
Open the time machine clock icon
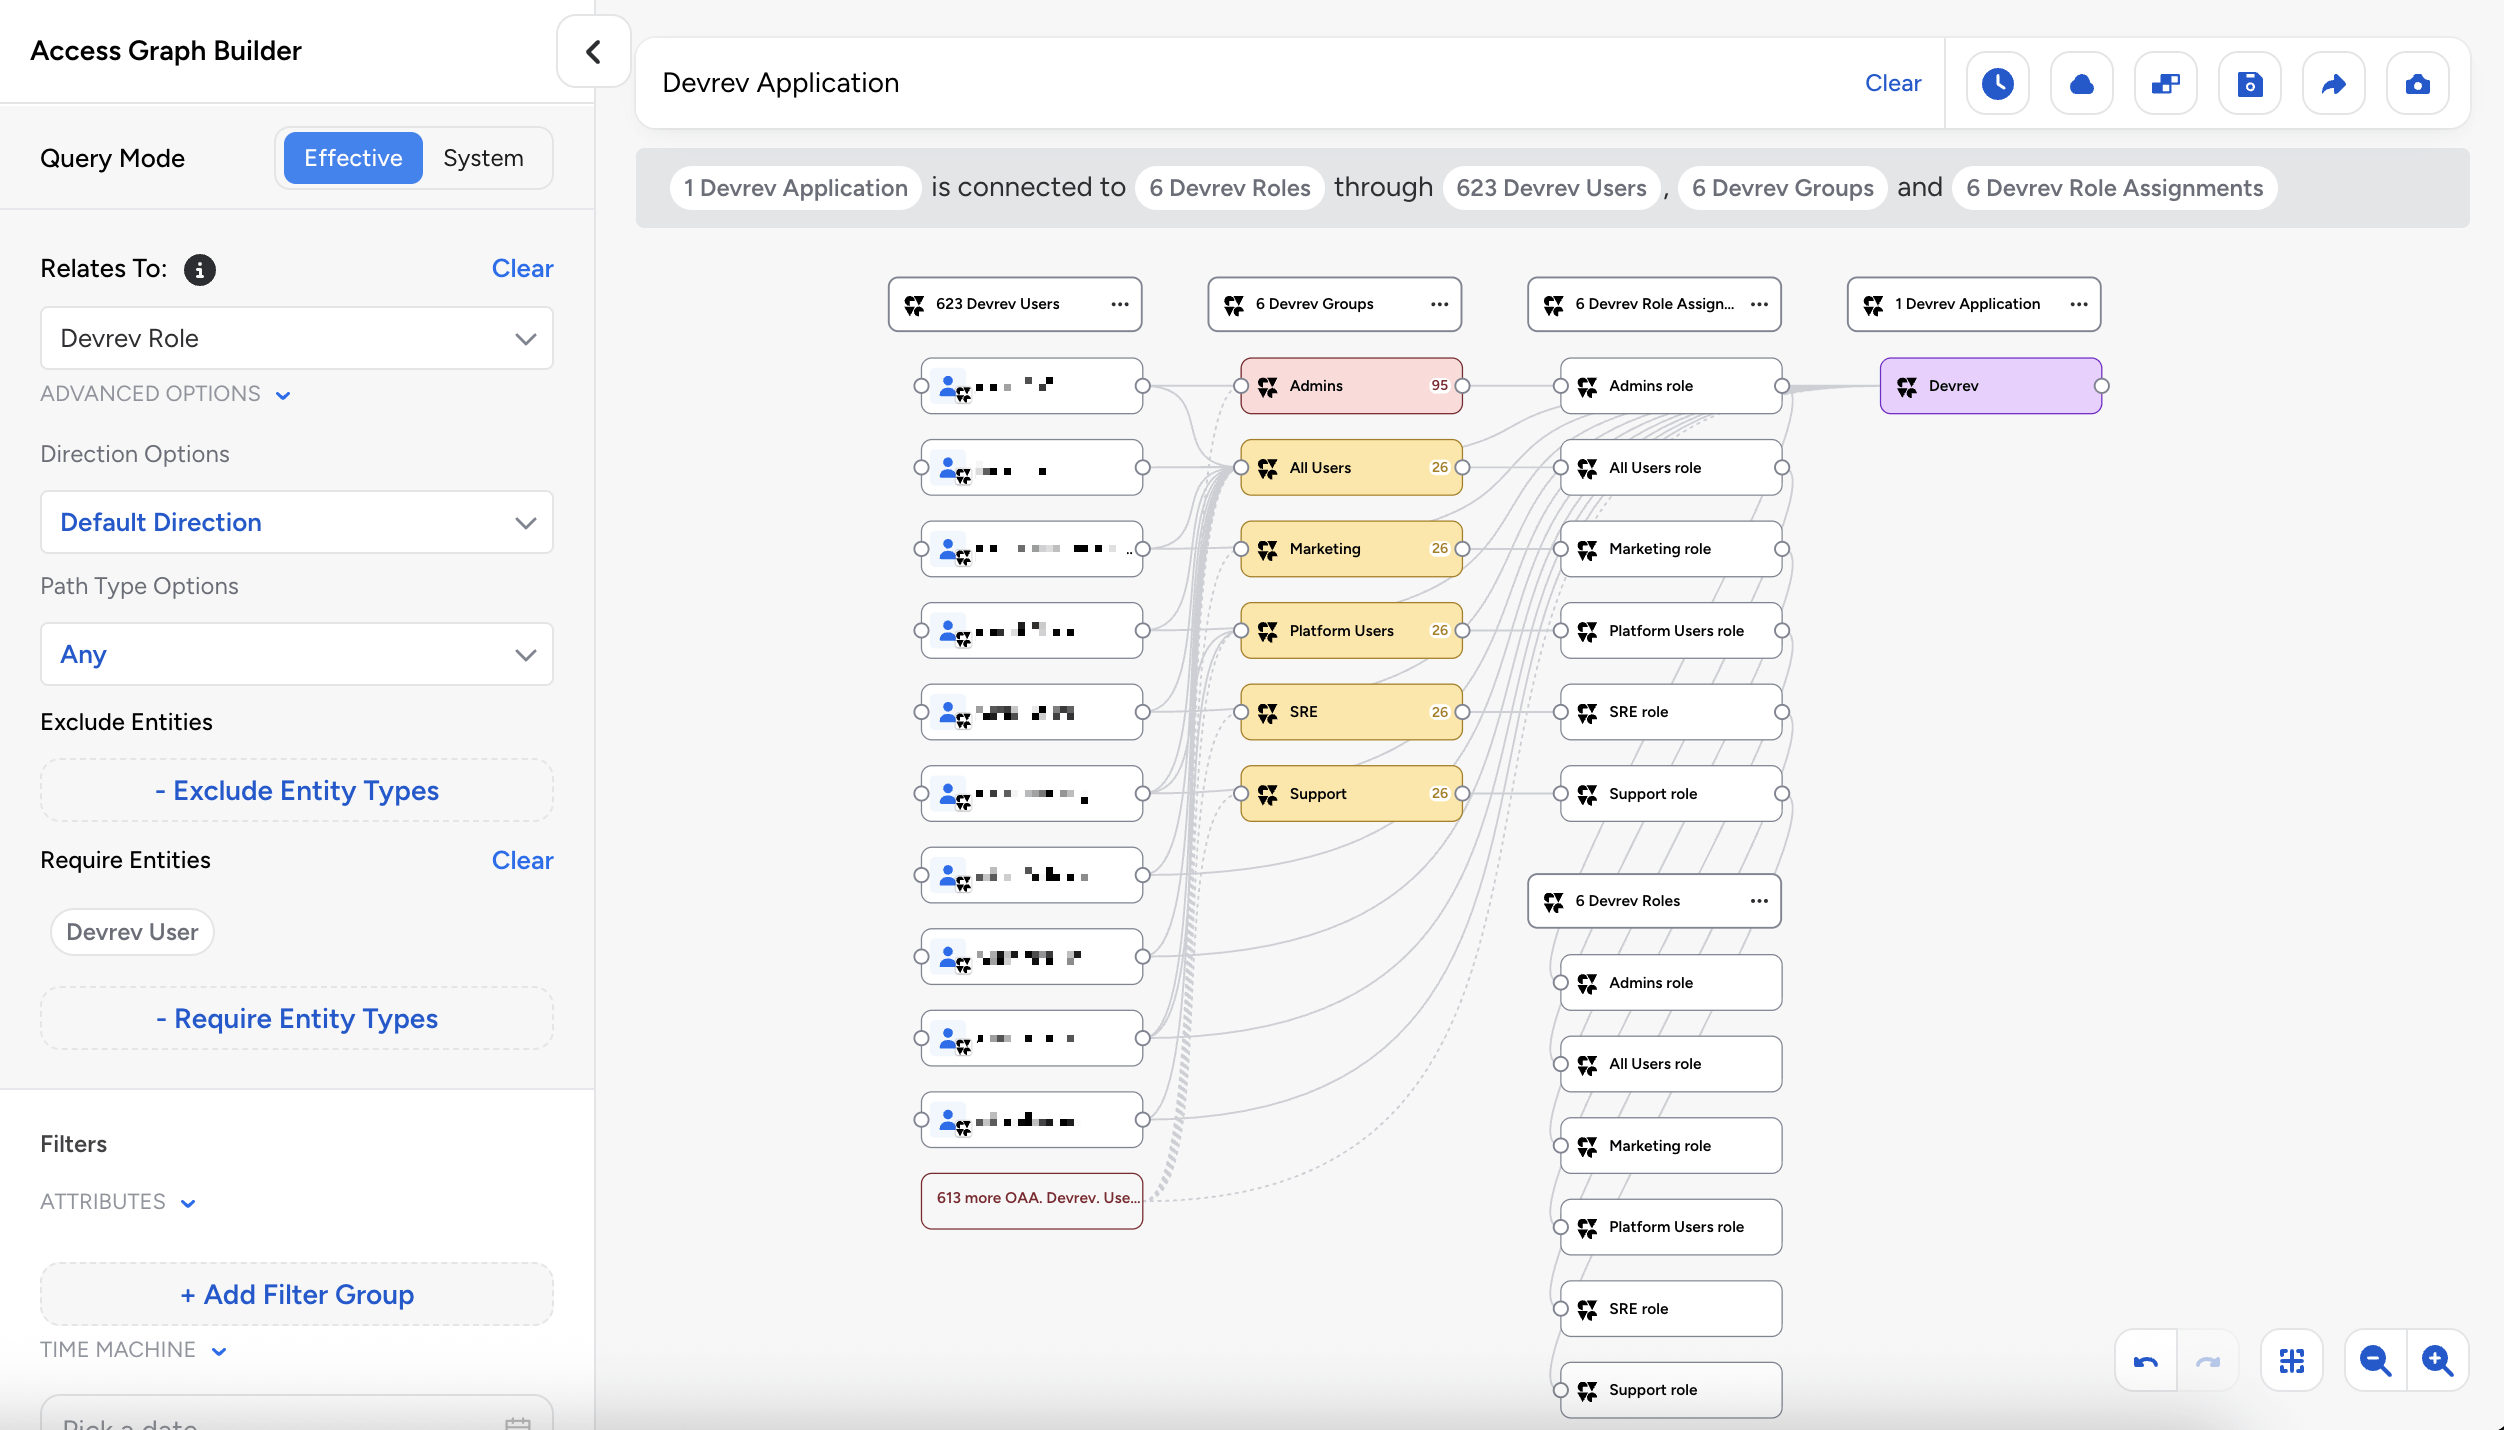(1997, 83)
